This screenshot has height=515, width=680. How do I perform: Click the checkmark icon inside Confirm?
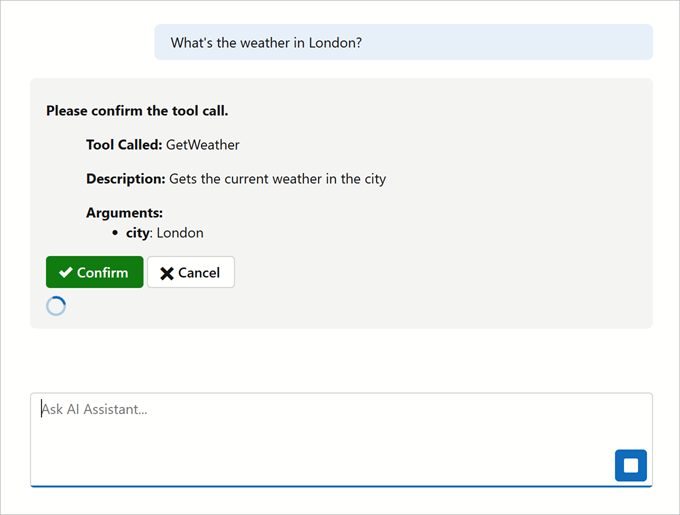coord(65,272)
